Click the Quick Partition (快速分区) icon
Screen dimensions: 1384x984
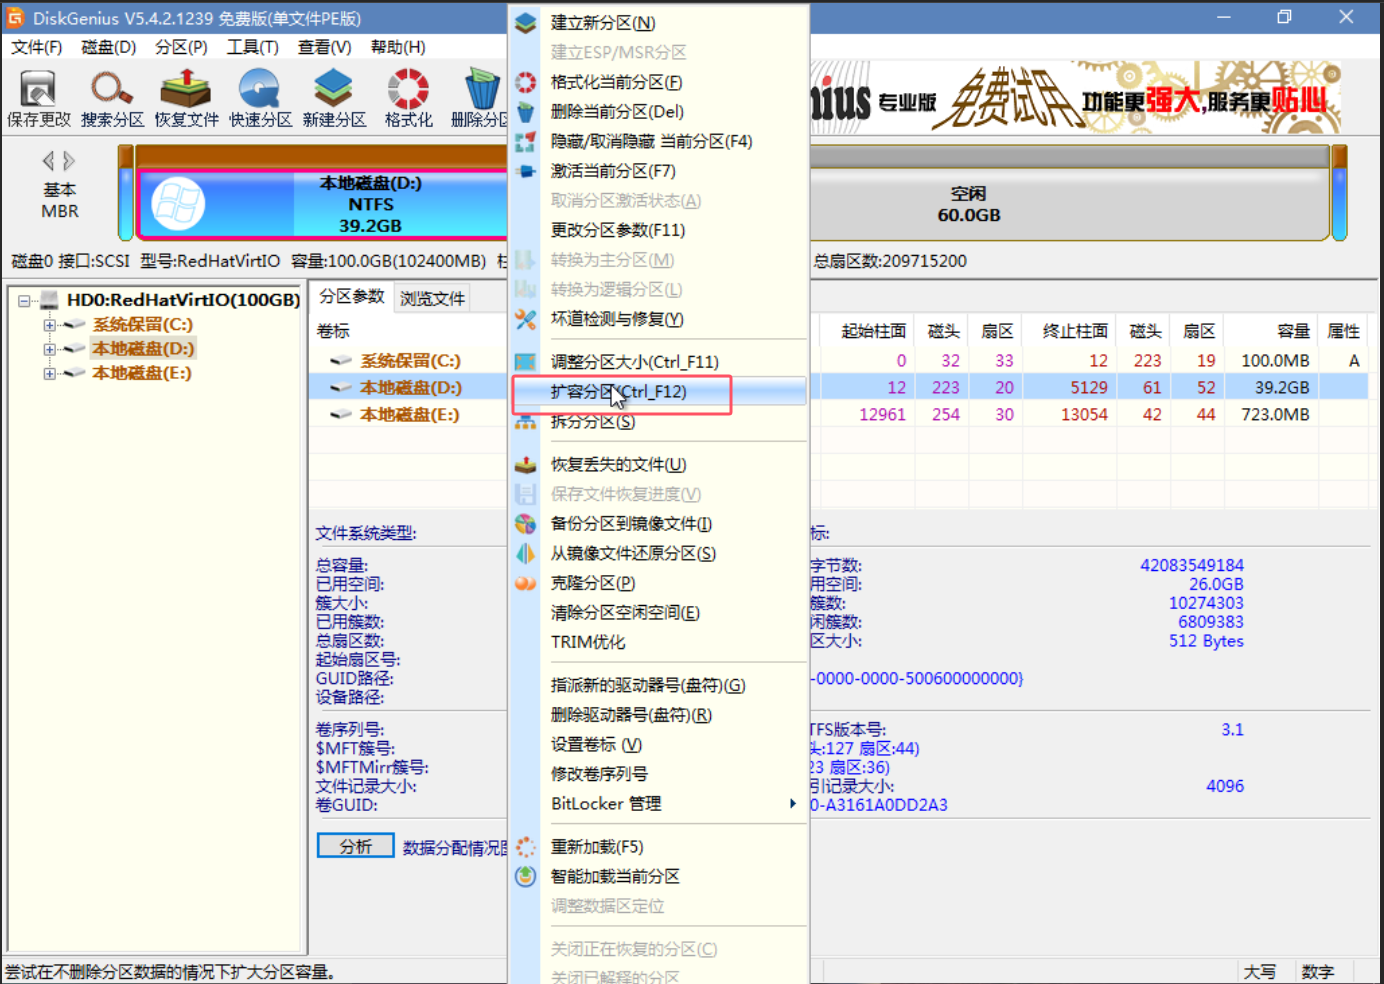point(260,98)
